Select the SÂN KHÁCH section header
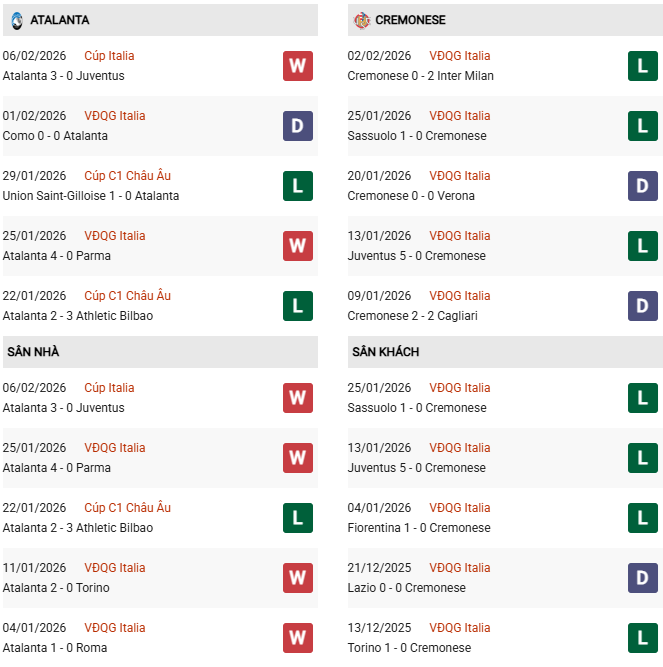The image size is (663, 667). pyautogui.click(x=385, y=352)
